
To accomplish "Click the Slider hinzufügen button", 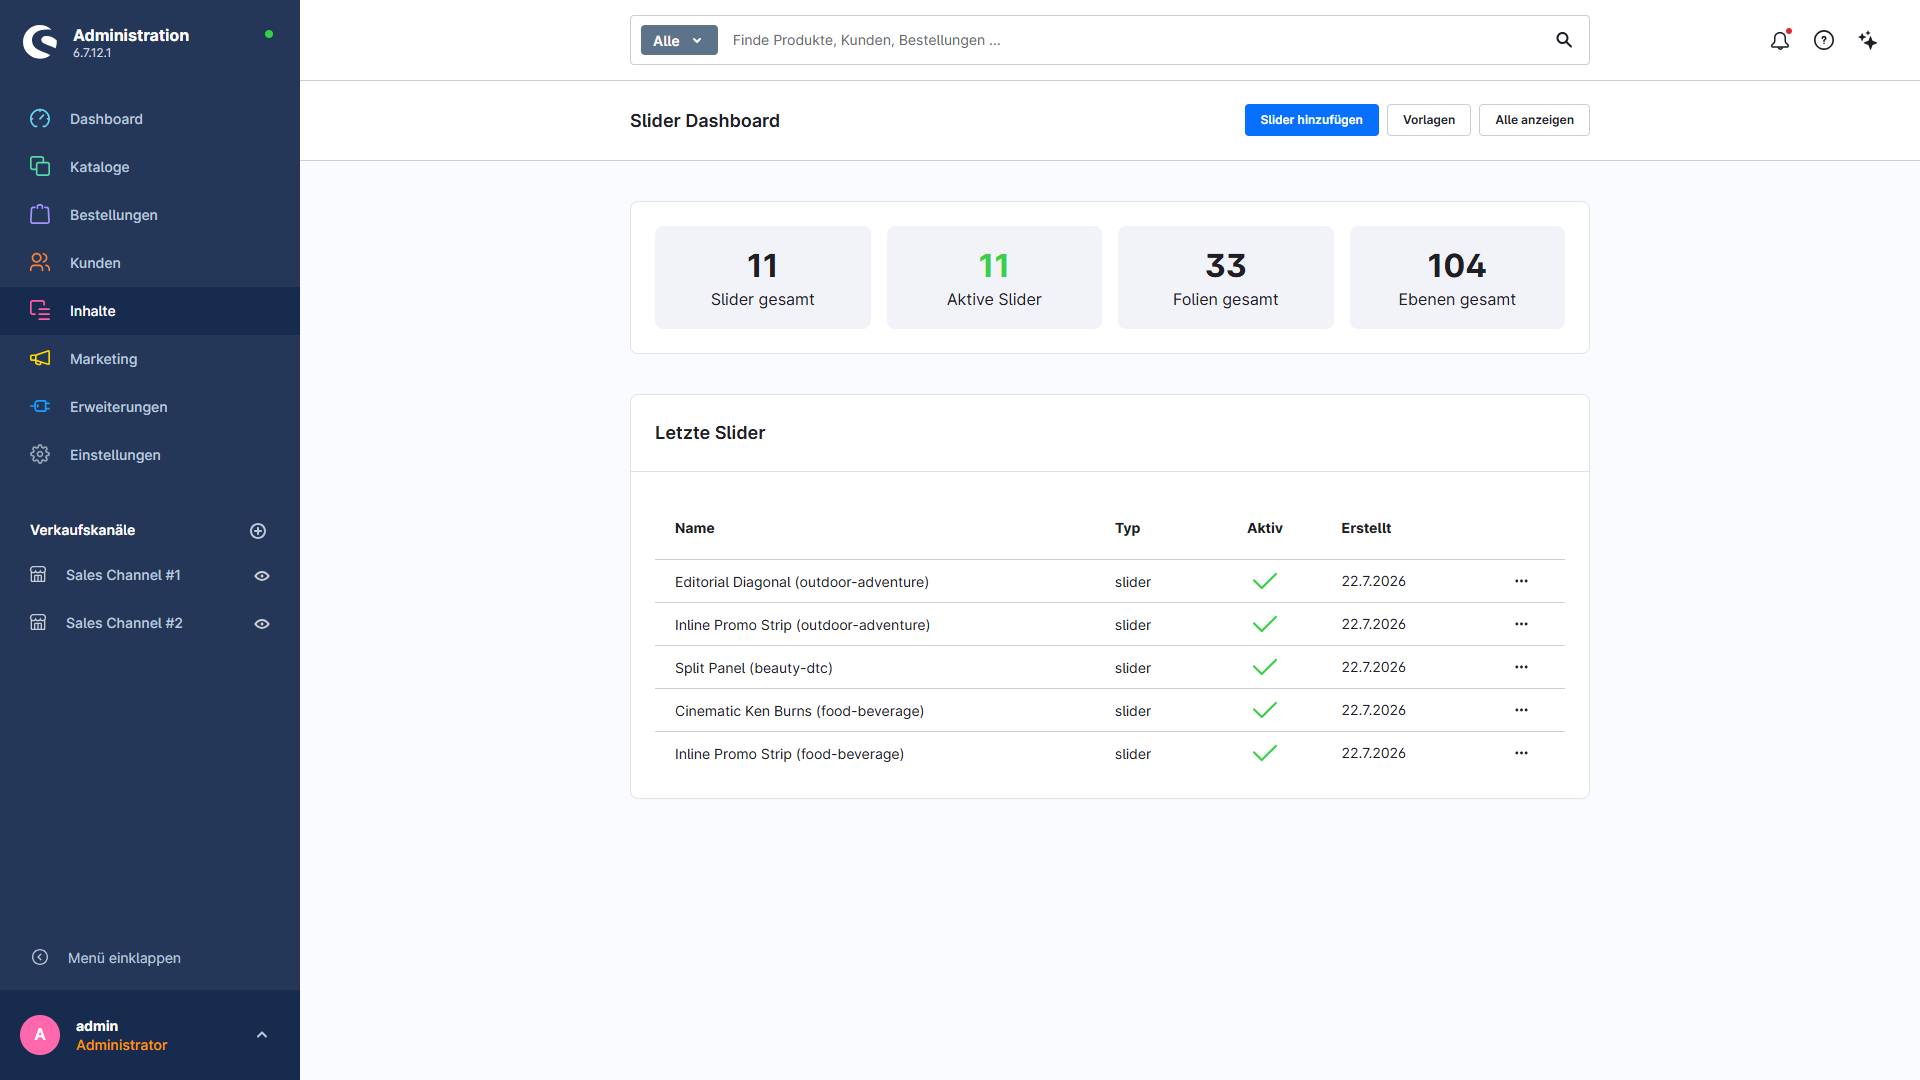I will tap(1311, 120).
